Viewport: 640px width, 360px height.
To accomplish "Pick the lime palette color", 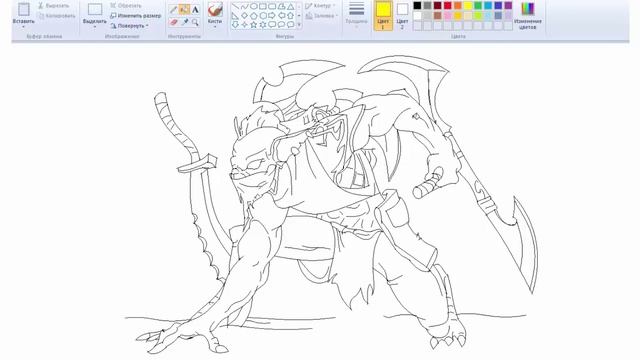I will 478,16.
